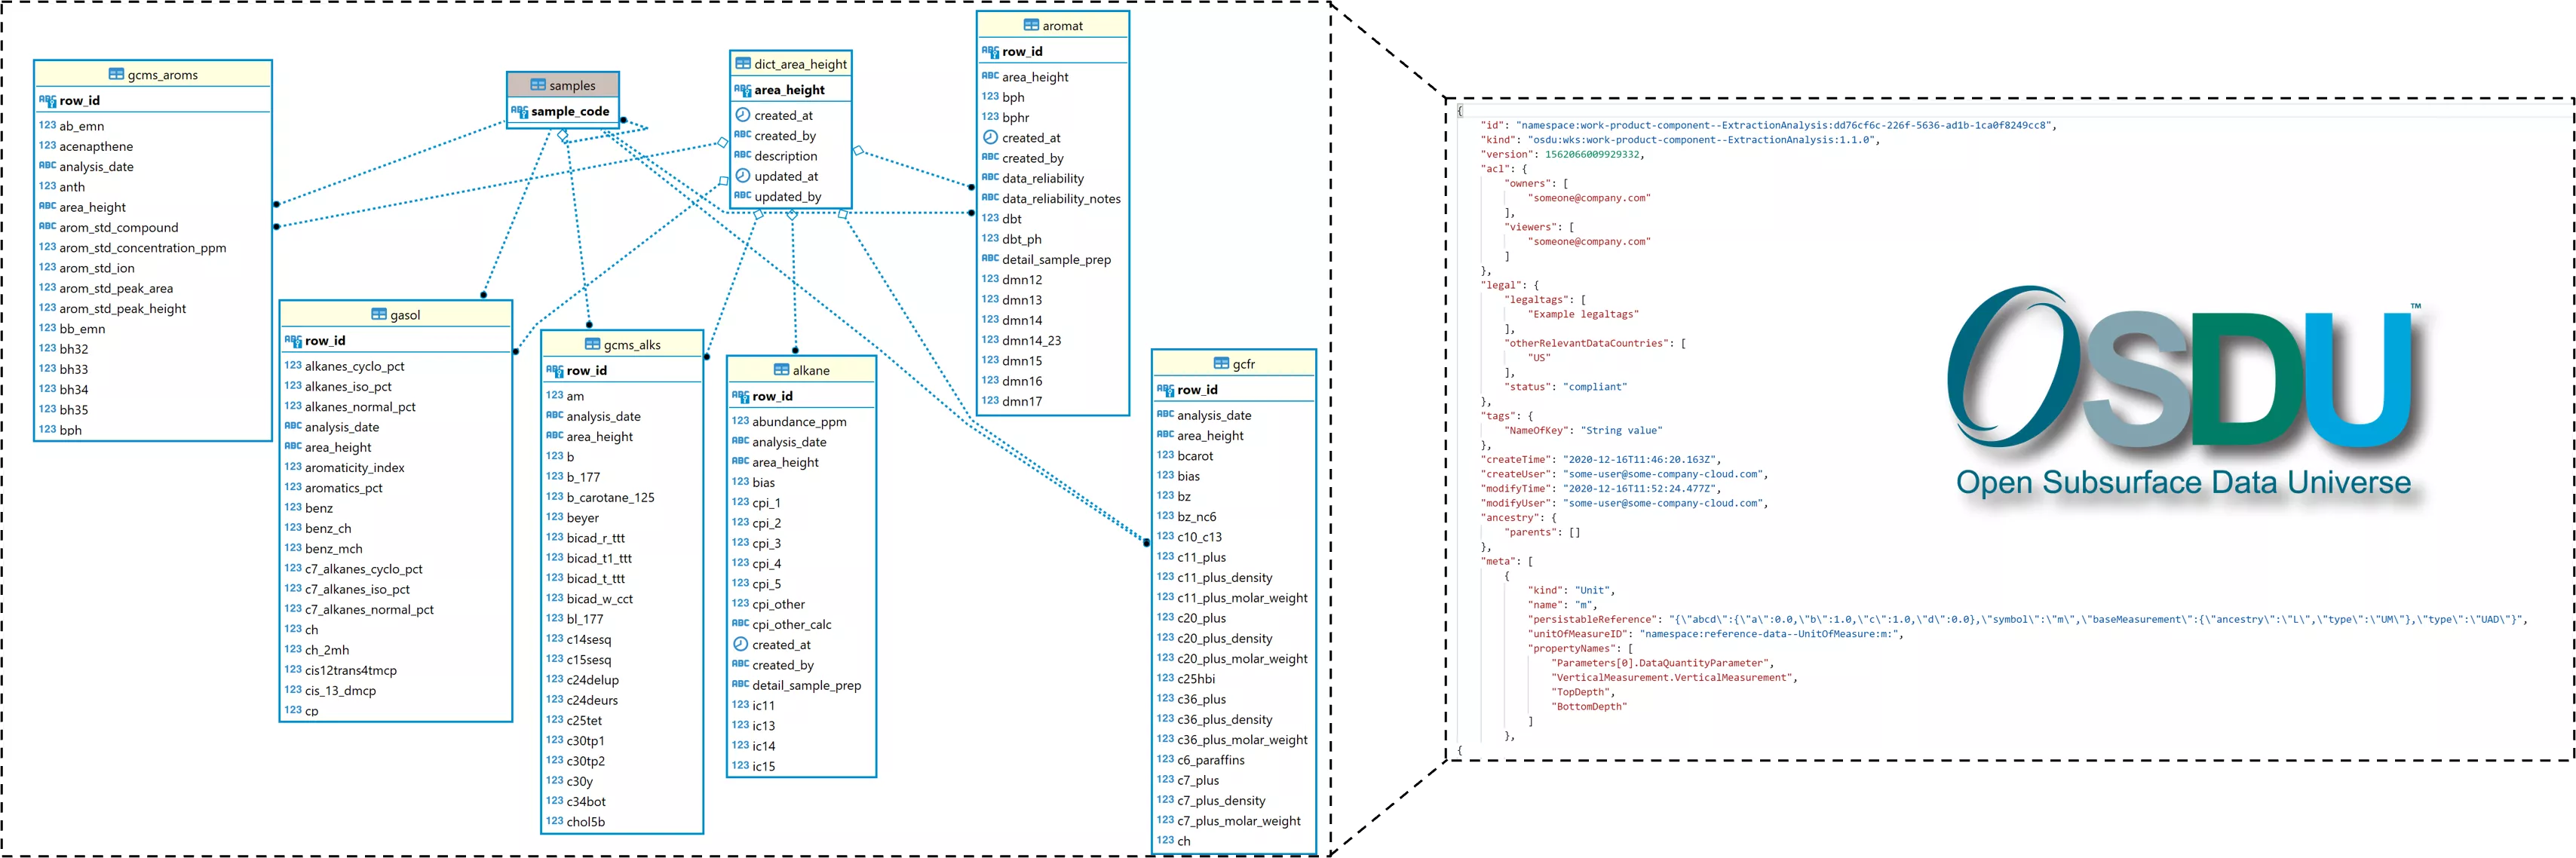Click the key icon of gcfr row_id

coord(1166,389)
